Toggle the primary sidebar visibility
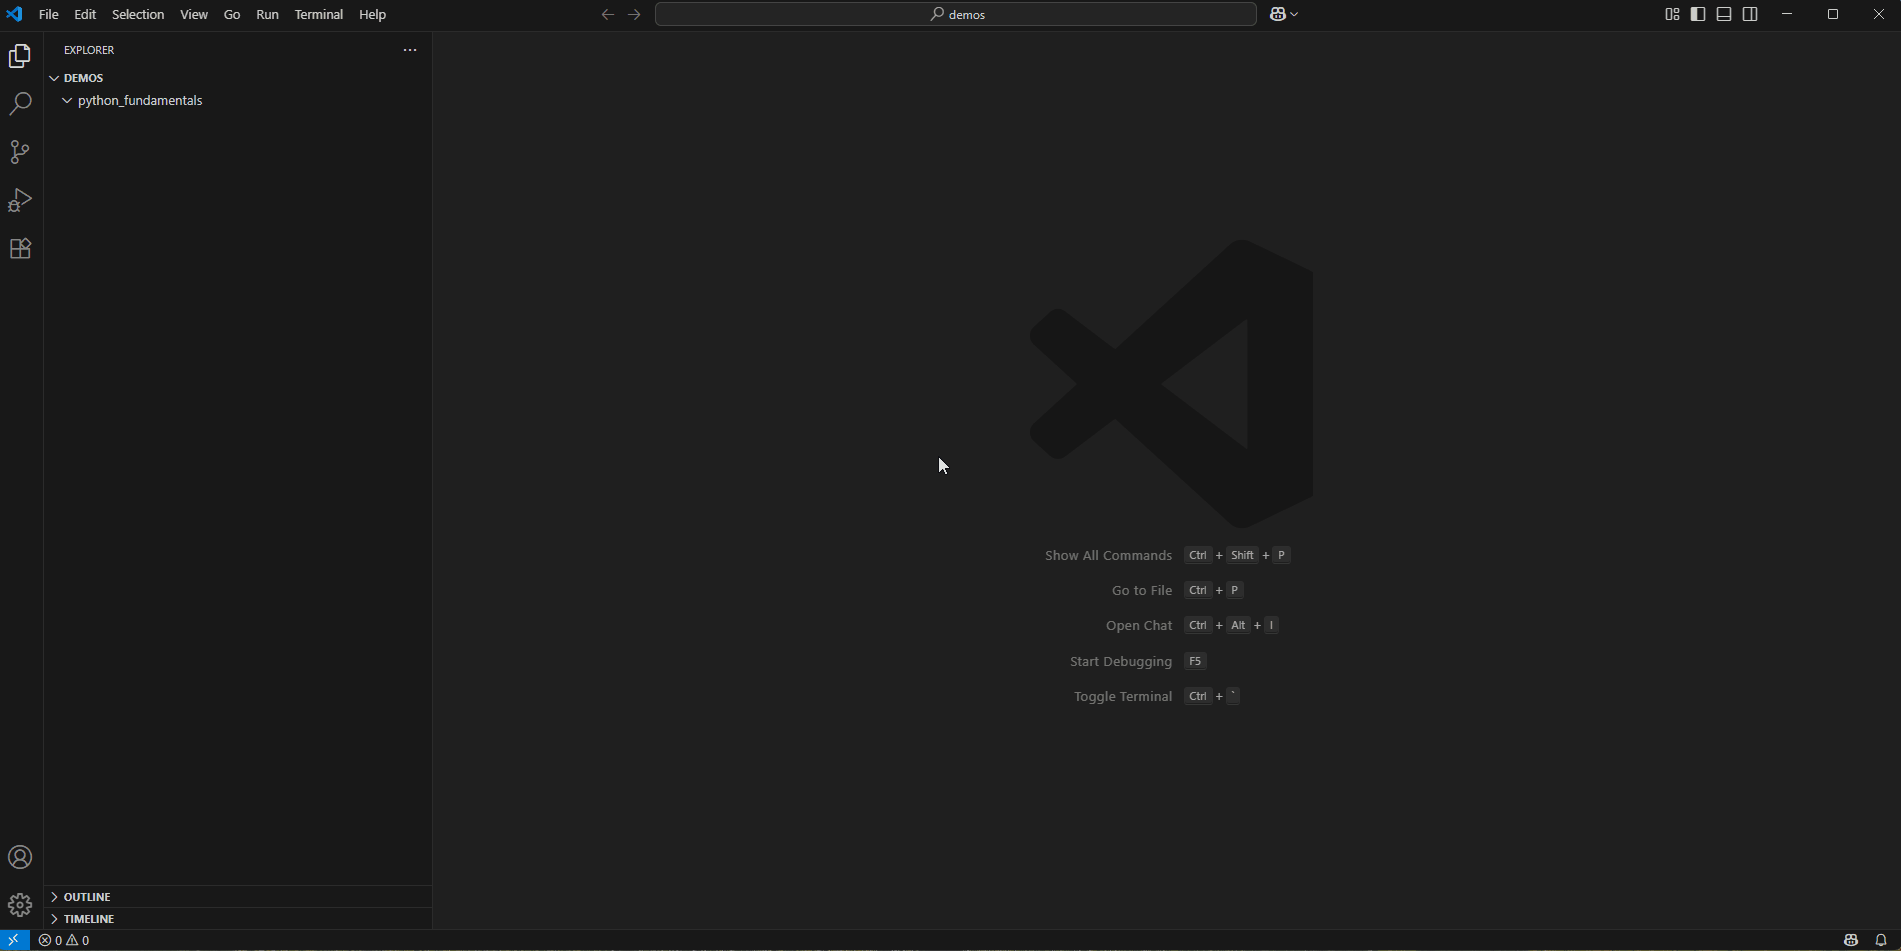Image resolution: width=1901 pixels, height=951 pixels. click(x=1696, y=14)
